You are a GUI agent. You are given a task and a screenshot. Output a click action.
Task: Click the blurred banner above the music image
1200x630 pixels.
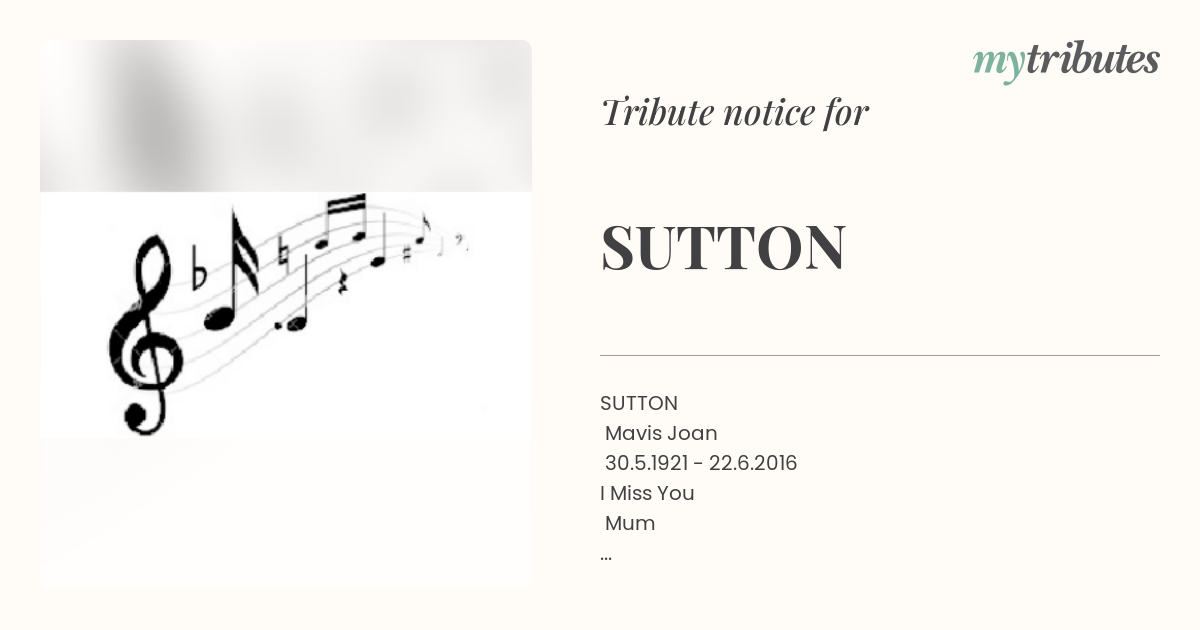point(286,116)
